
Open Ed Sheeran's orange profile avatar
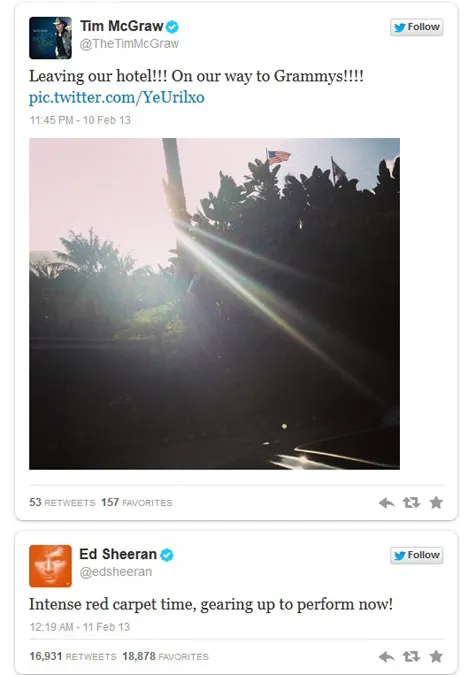[50, 566]
